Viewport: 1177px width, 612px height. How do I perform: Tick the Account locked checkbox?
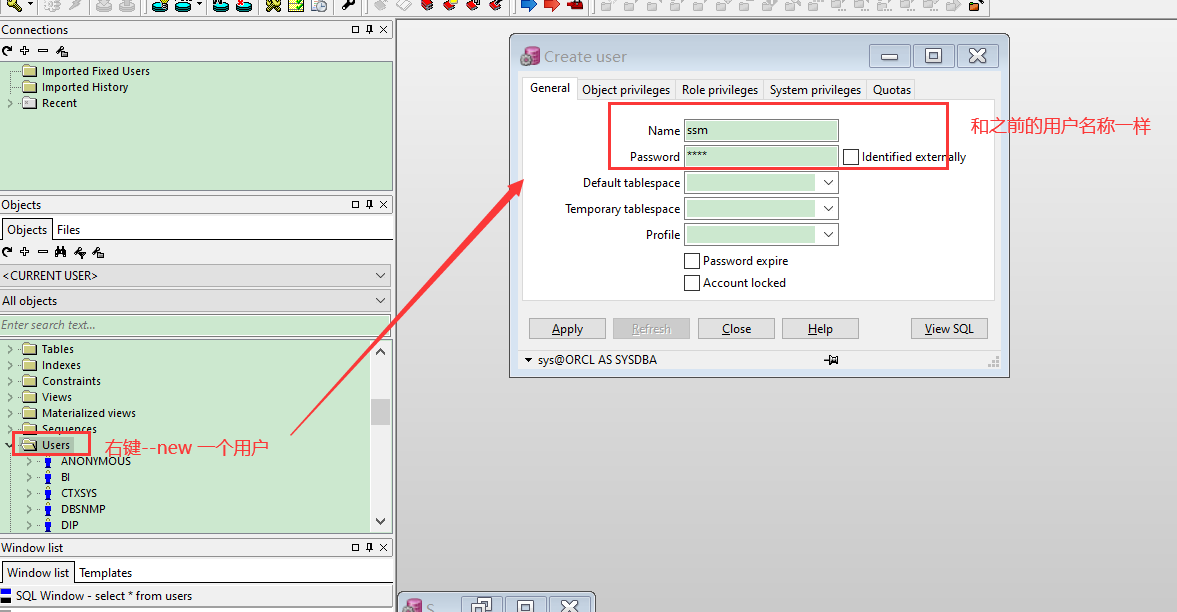(x=692, y=282)
